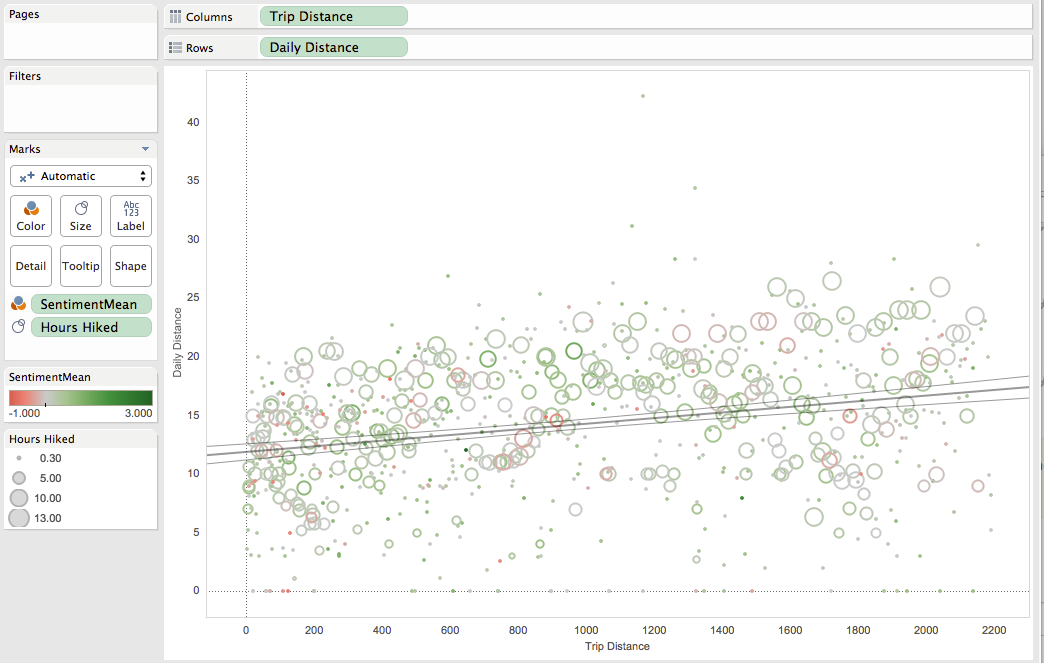Click the Label marks card icon
The width and height of the screenshot is (1044, 663).
pyautogui.click(x=131, y=208)
